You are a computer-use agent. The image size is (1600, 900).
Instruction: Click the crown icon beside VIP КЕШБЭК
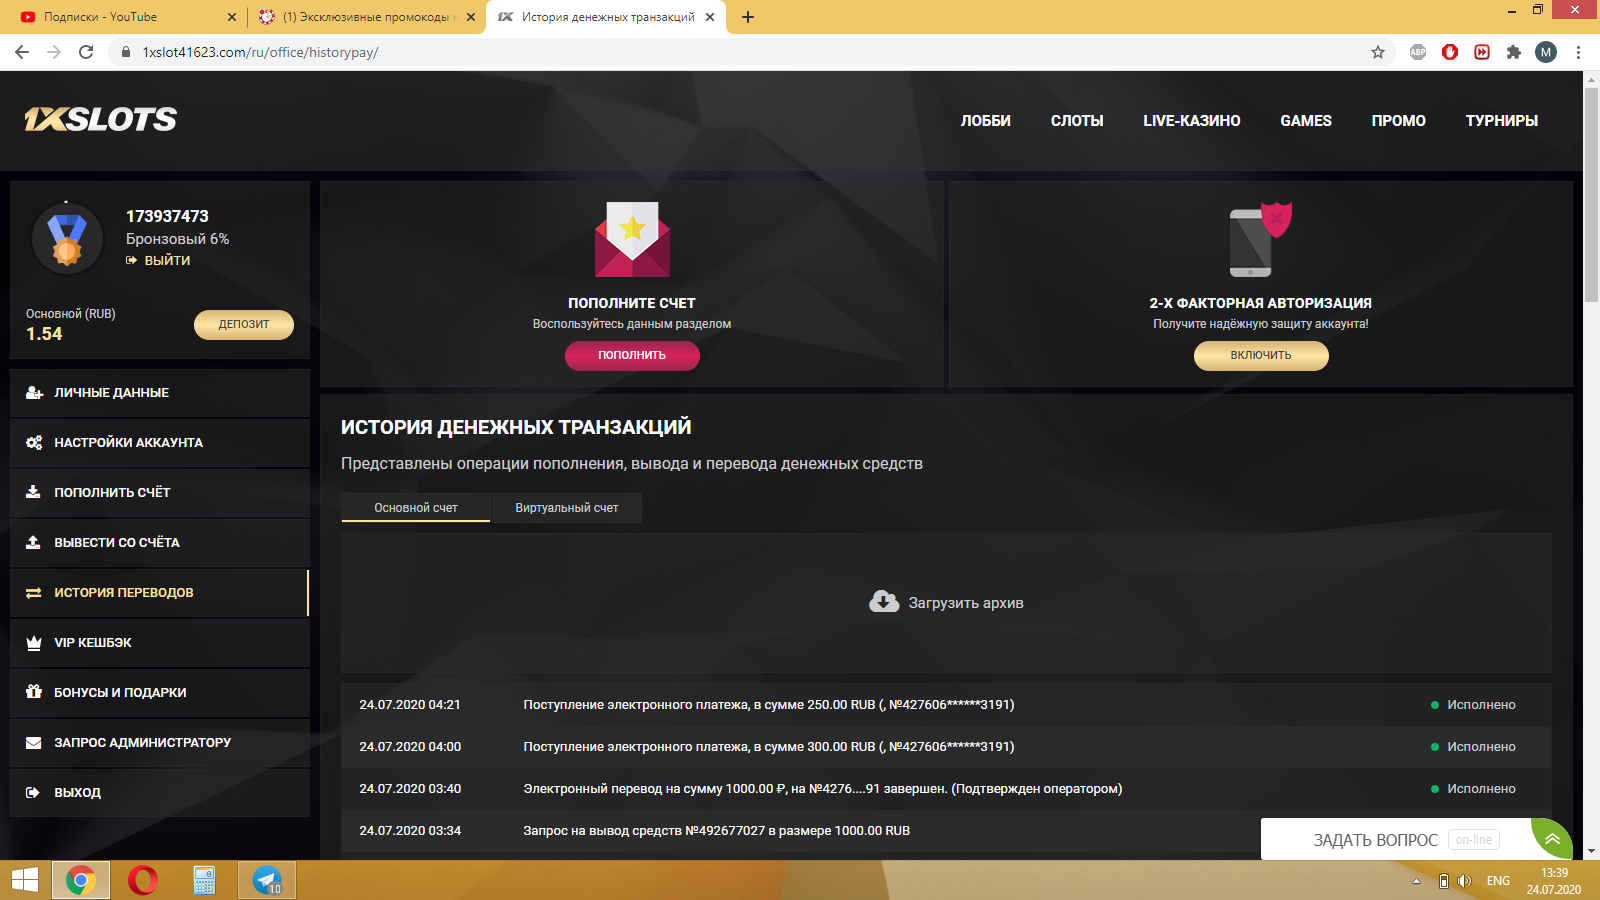(34, 643)
